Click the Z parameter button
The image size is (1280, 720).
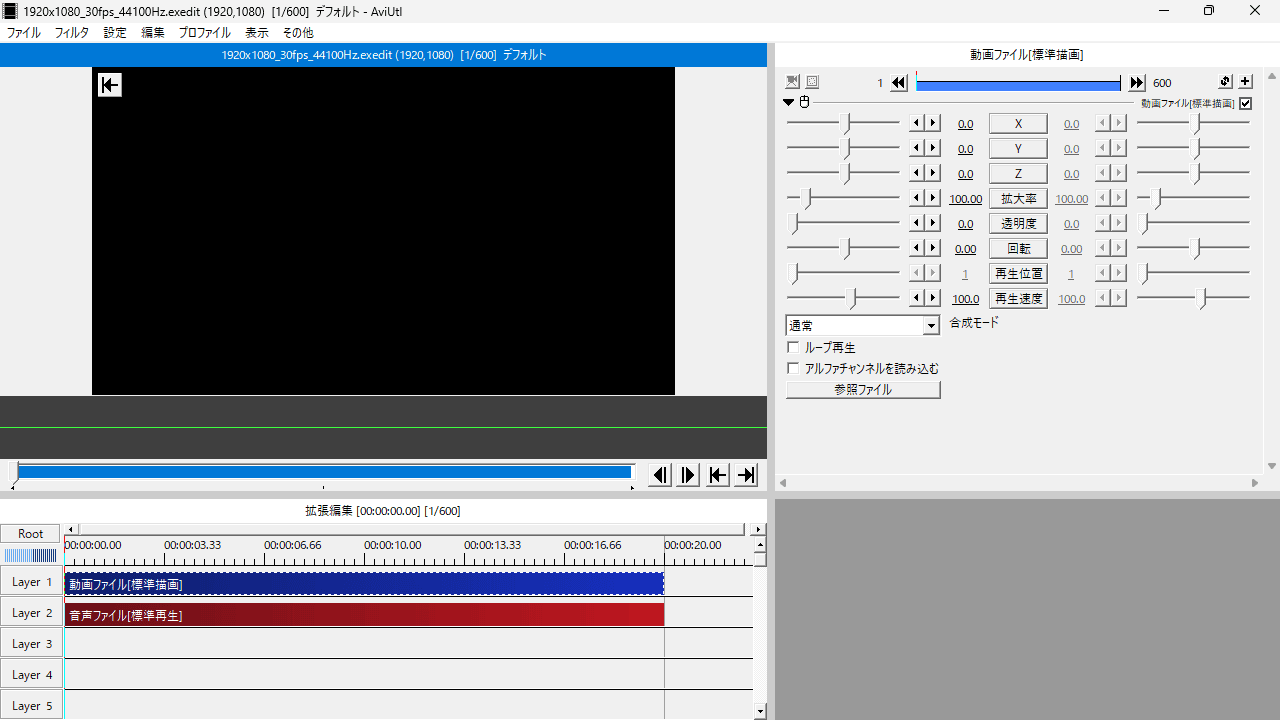point(1018,174)
